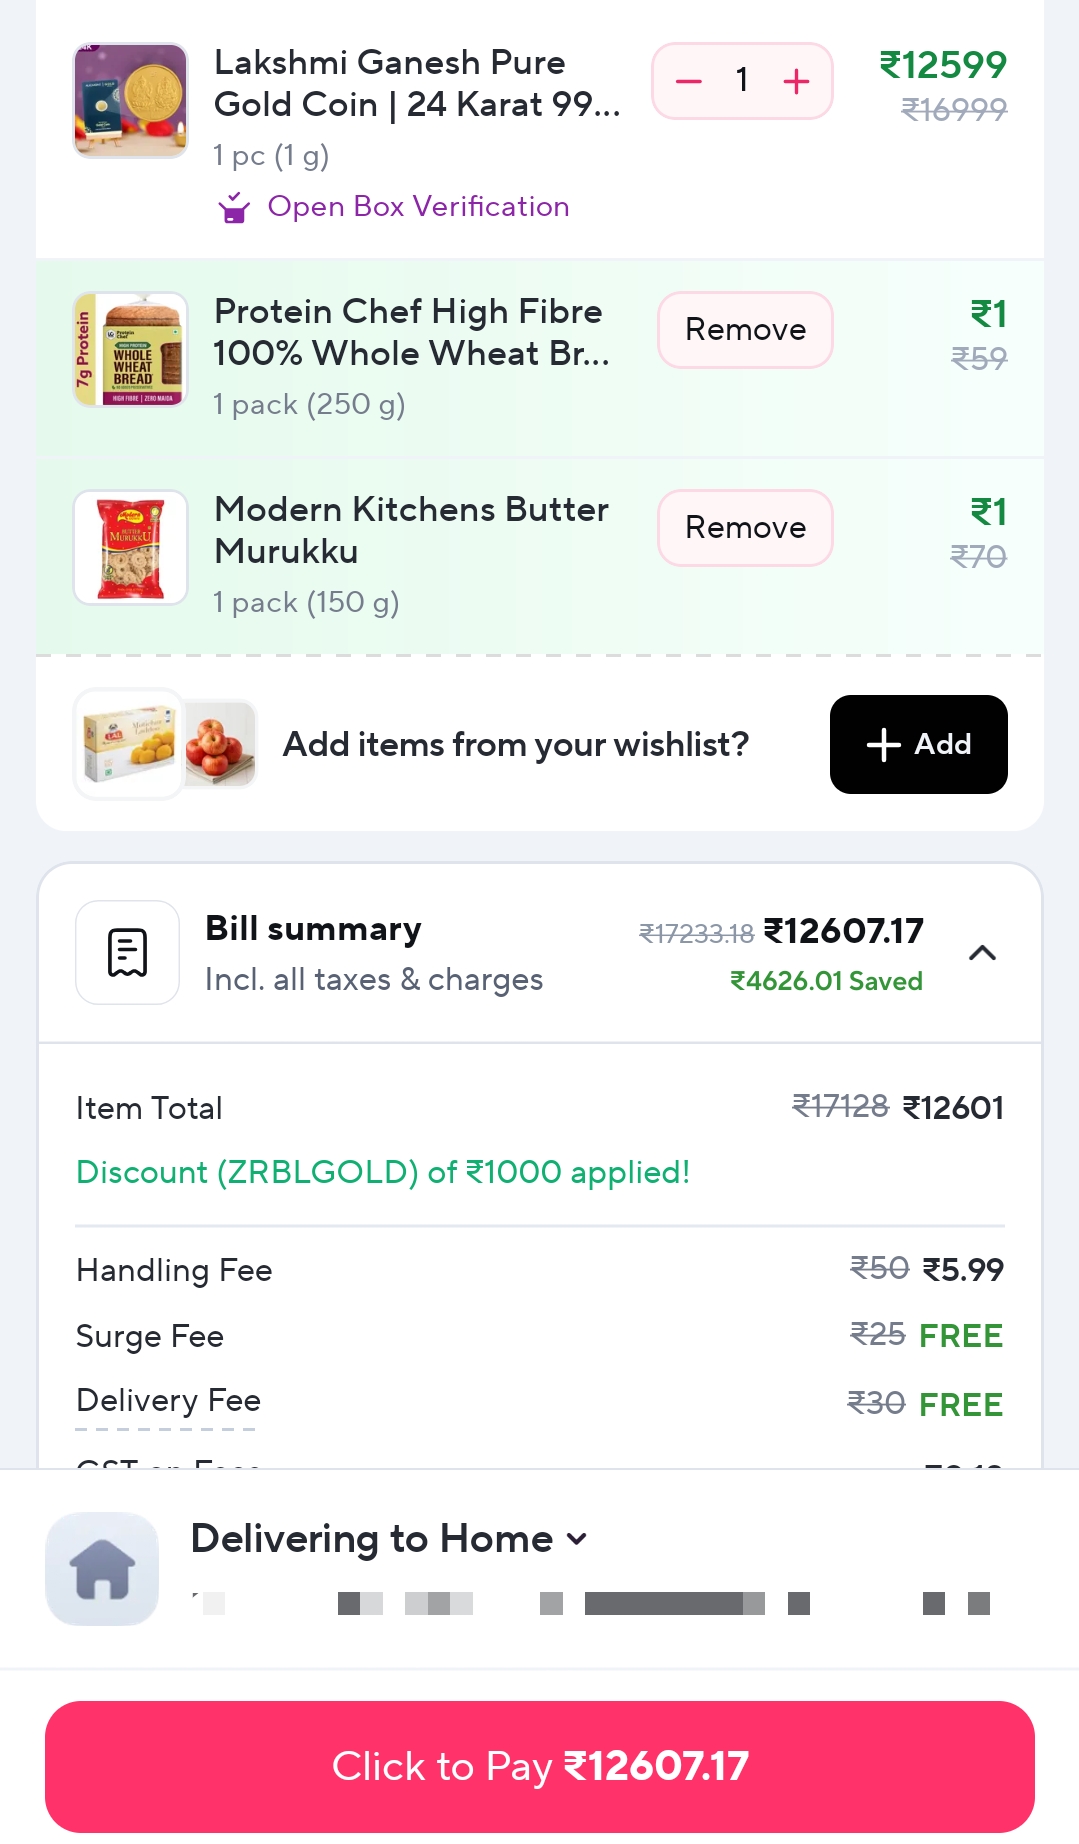Open the Open Box Verification link
Viewport: 1079px width, 1844px height.
(x=418, y=207)
